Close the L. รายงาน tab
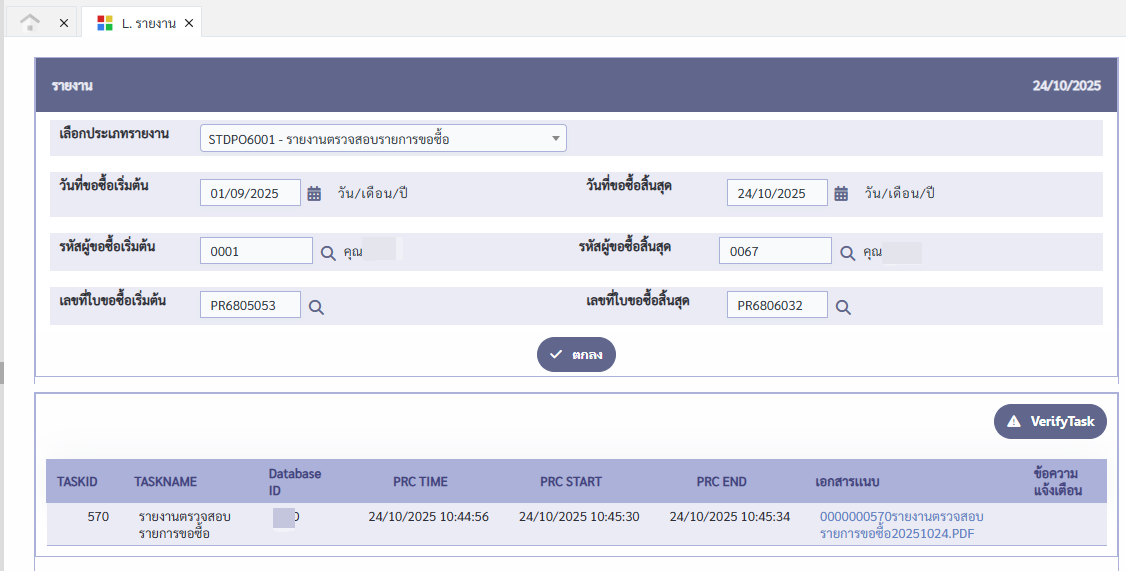This screenshot has height=571, width=1126. click(189, 23)
